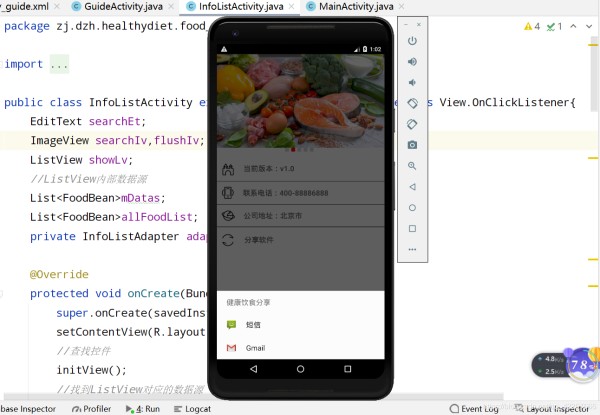Tap the current version v1.0 row
Viewport: 600px width, 415px height.
(300, 169)
